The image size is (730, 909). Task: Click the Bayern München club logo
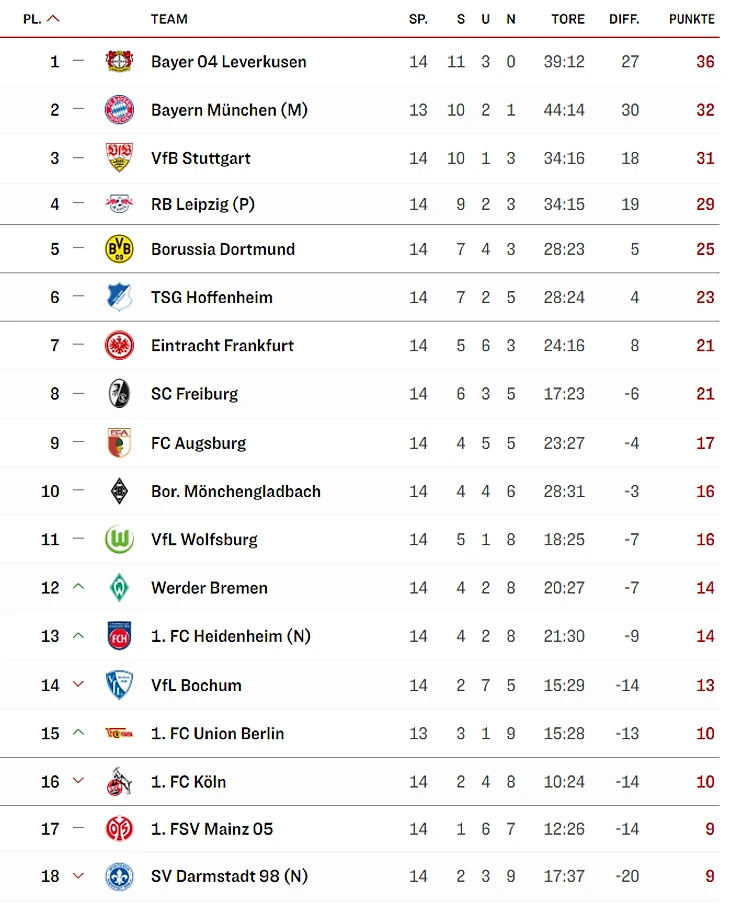pyautogui.click(x=119, y=110)
